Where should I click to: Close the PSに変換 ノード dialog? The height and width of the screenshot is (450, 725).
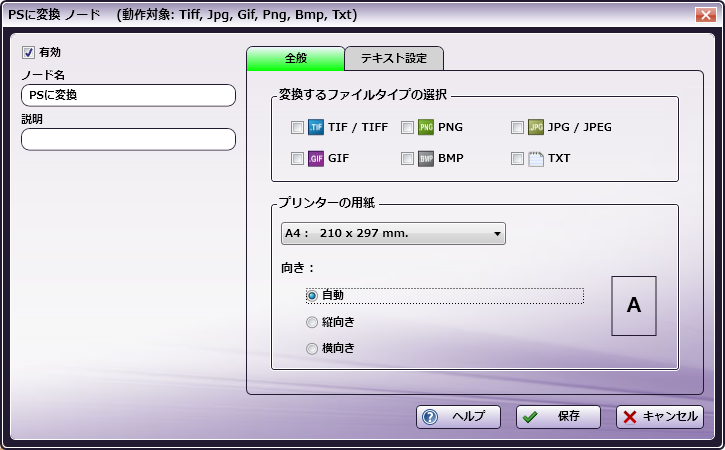click(706, 15)
